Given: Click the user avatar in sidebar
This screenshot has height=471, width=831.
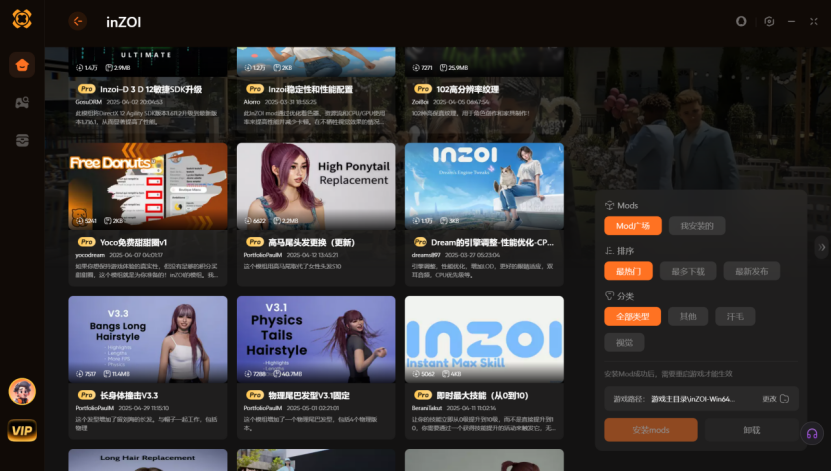Looking at the screenshot, I should click(x=22, y=392).
